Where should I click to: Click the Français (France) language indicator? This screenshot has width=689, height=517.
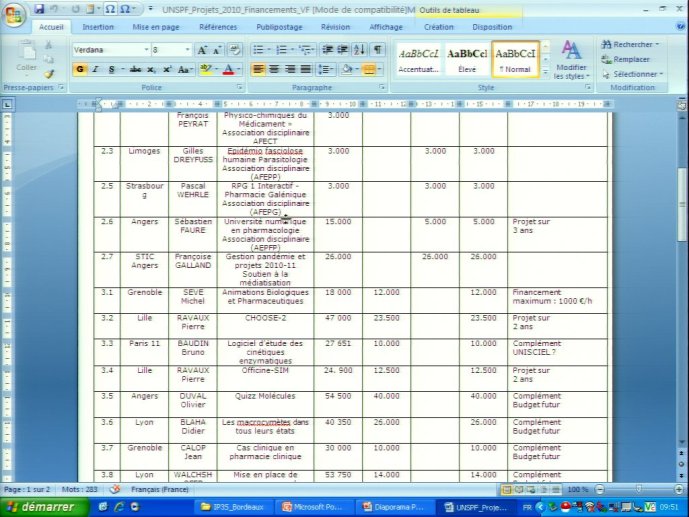click(x=160, y=489)
